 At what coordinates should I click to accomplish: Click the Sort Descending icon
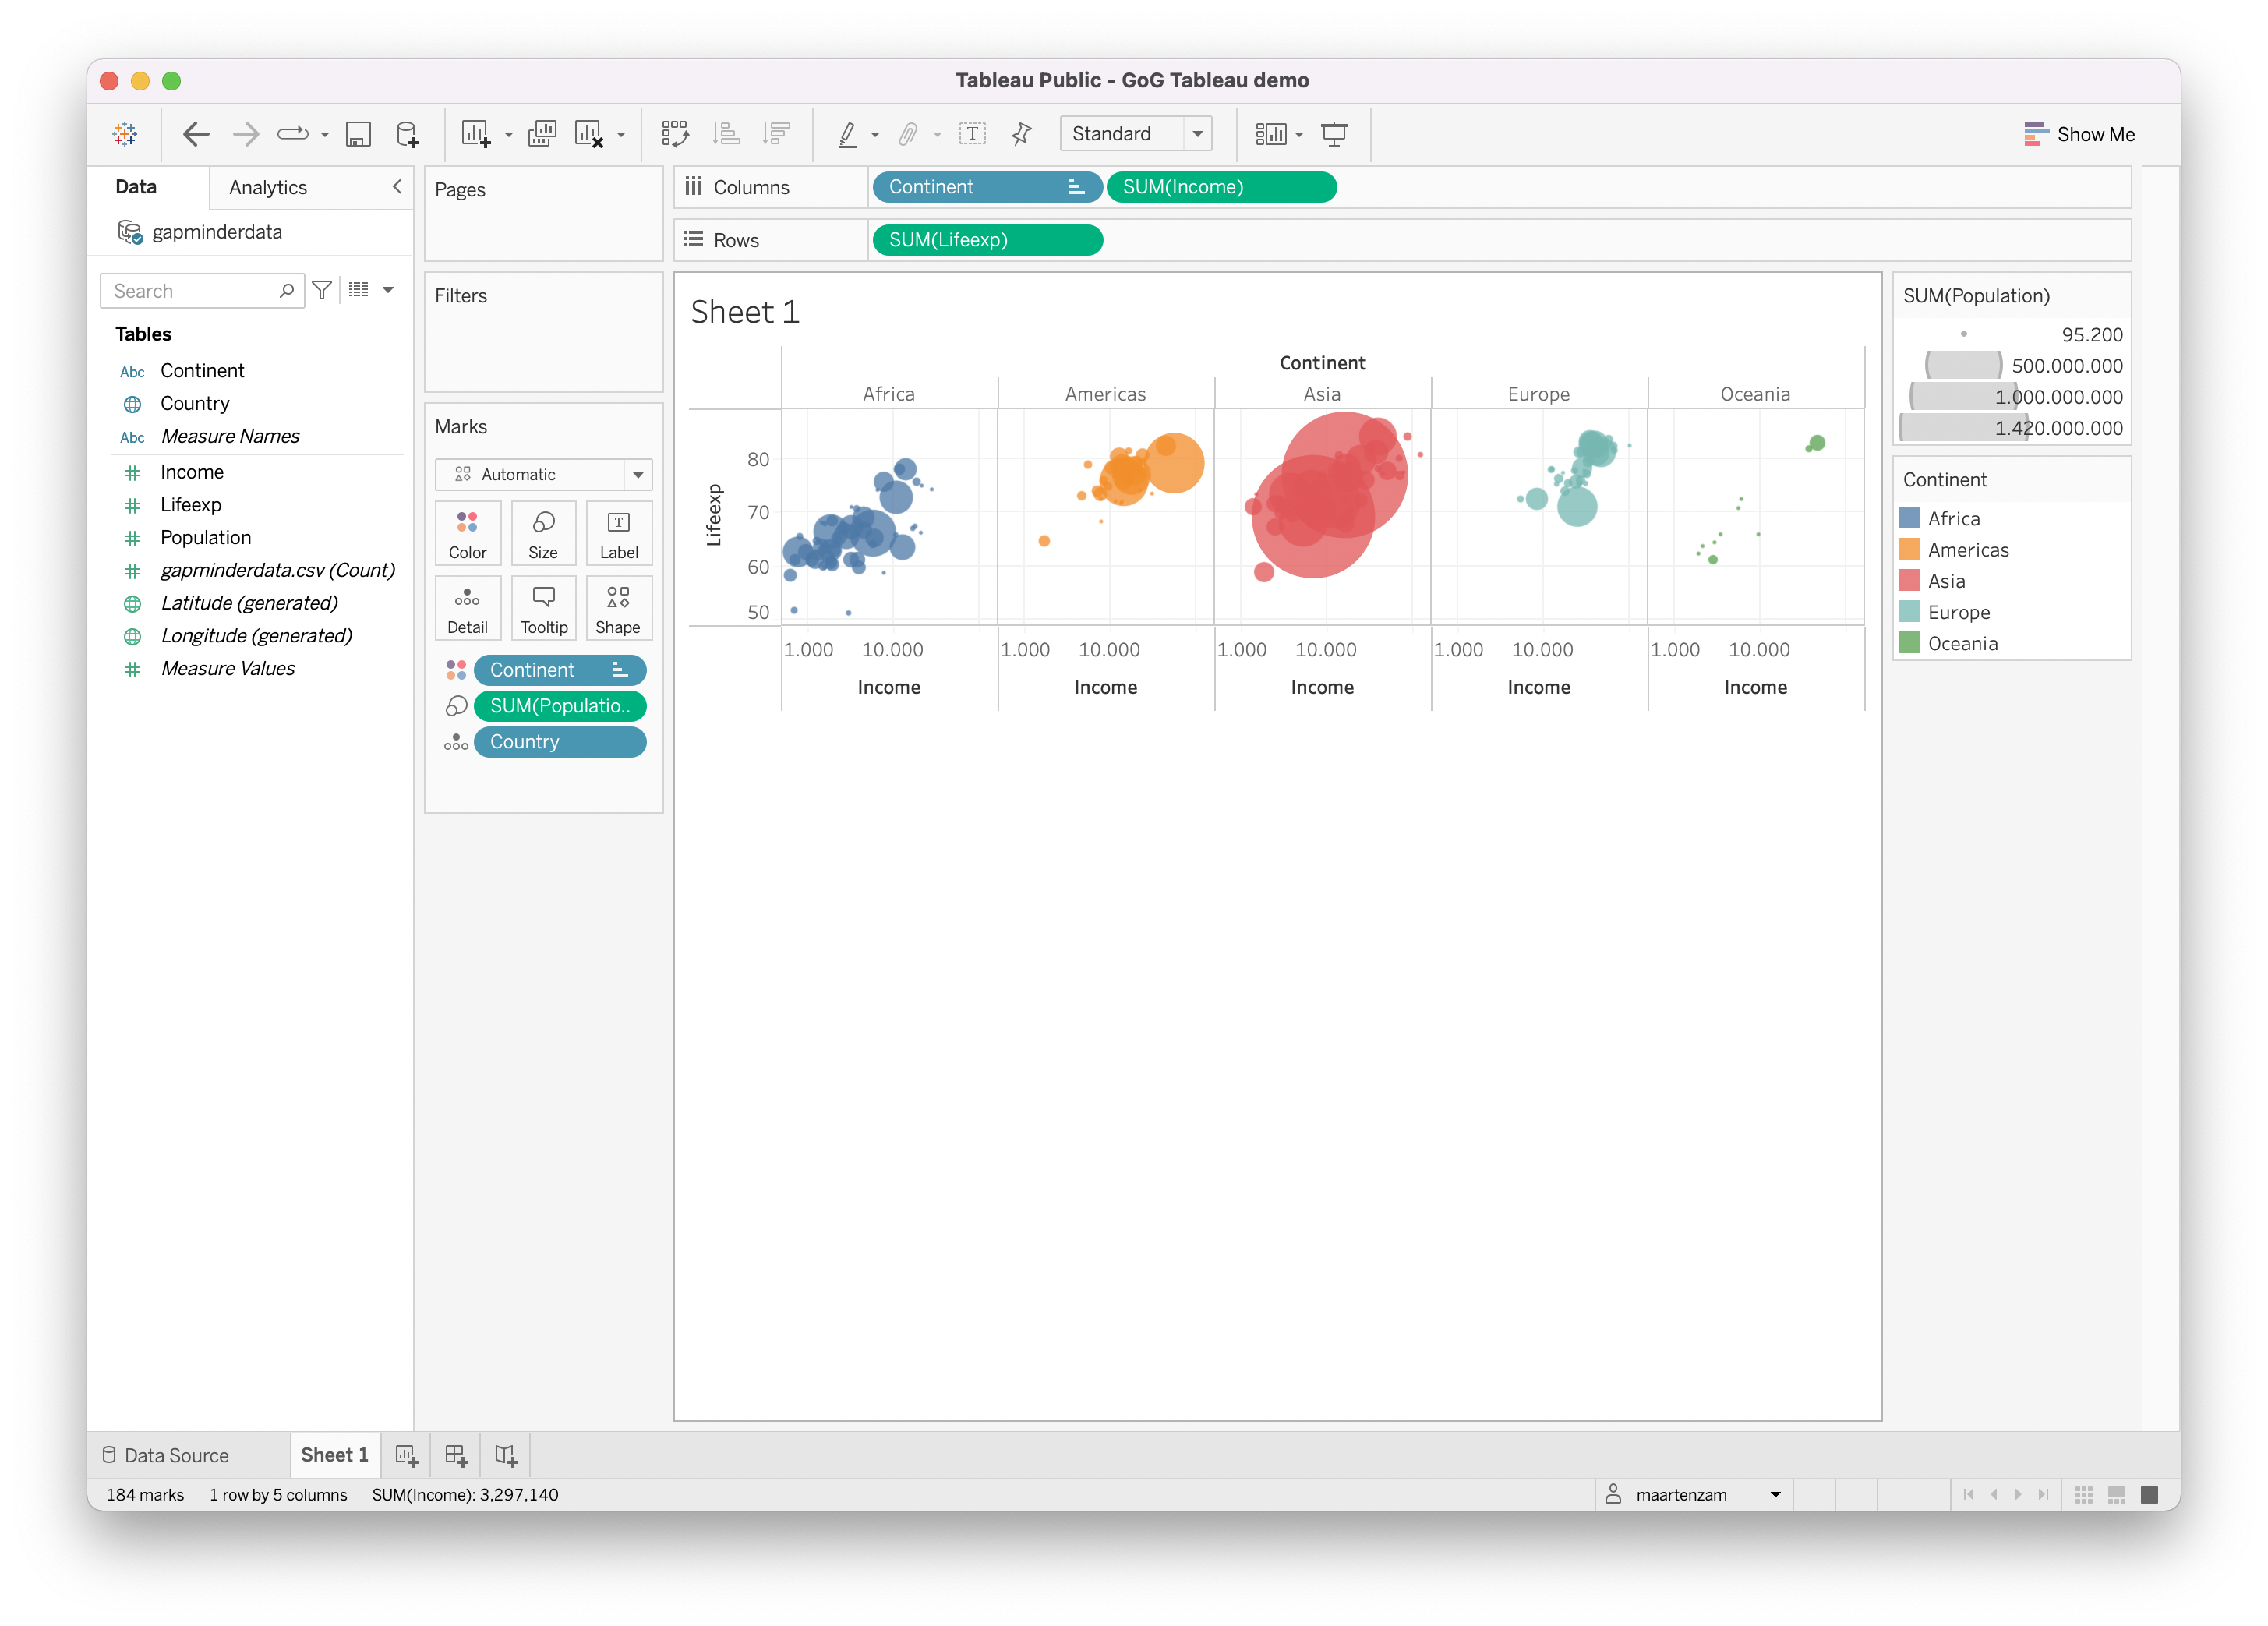pos(776,134)
